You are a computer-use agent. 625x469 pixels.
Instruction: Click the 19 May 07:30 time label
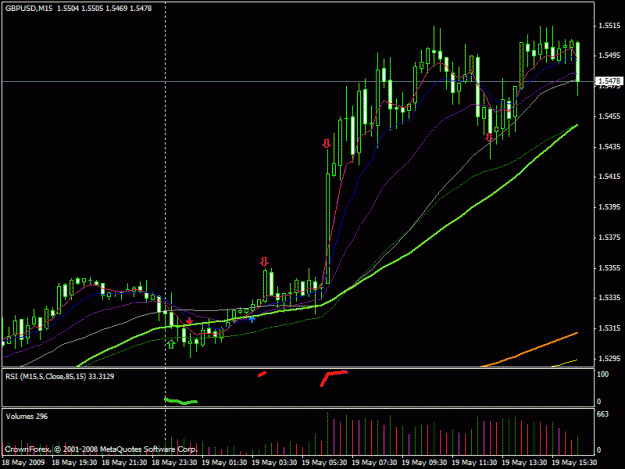point(374,463)
